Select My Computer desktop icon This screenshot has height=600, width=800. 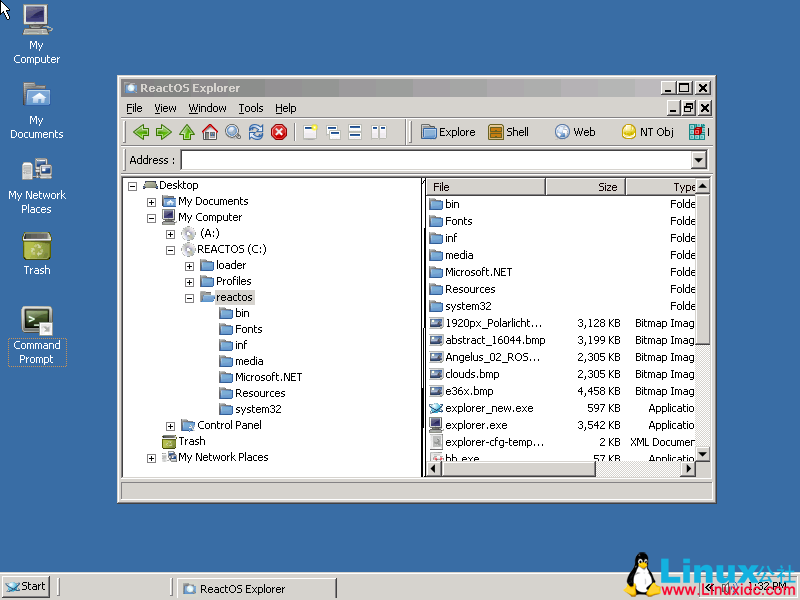pyautogui.click(x=36, y=35)
